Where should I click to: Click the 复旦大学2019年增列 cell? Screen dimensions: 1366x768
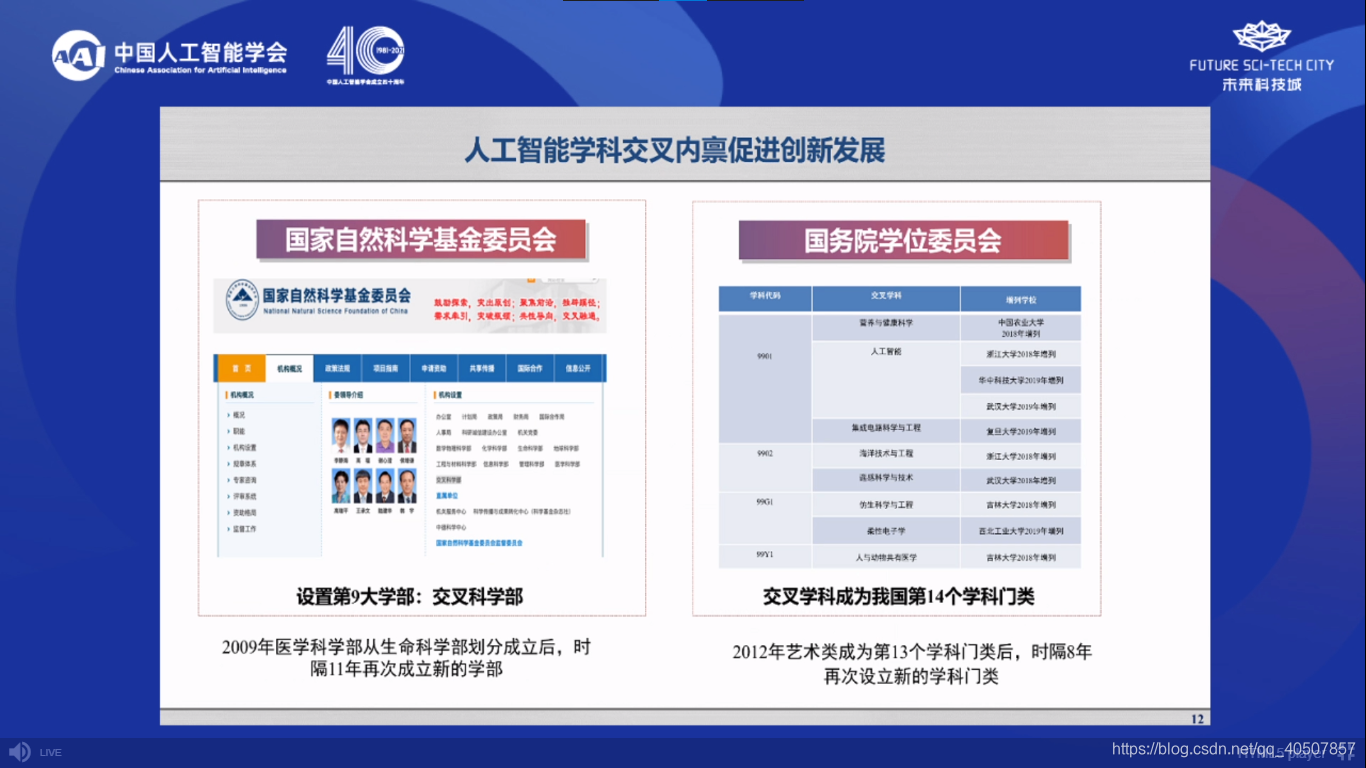[x=1021, y=432]
